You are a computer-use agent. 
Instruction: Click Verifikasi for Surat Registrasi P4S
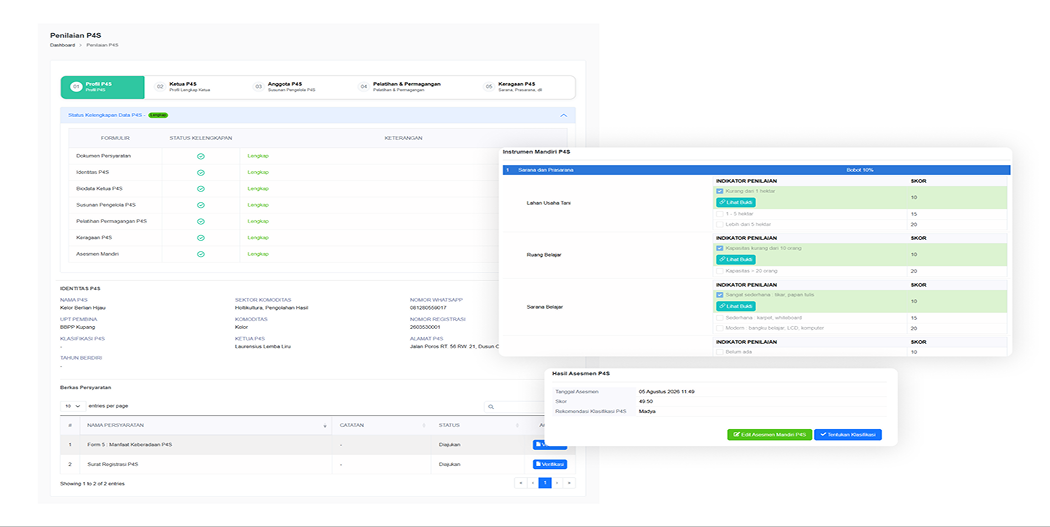pyautogui.click(x=550, y=464)
